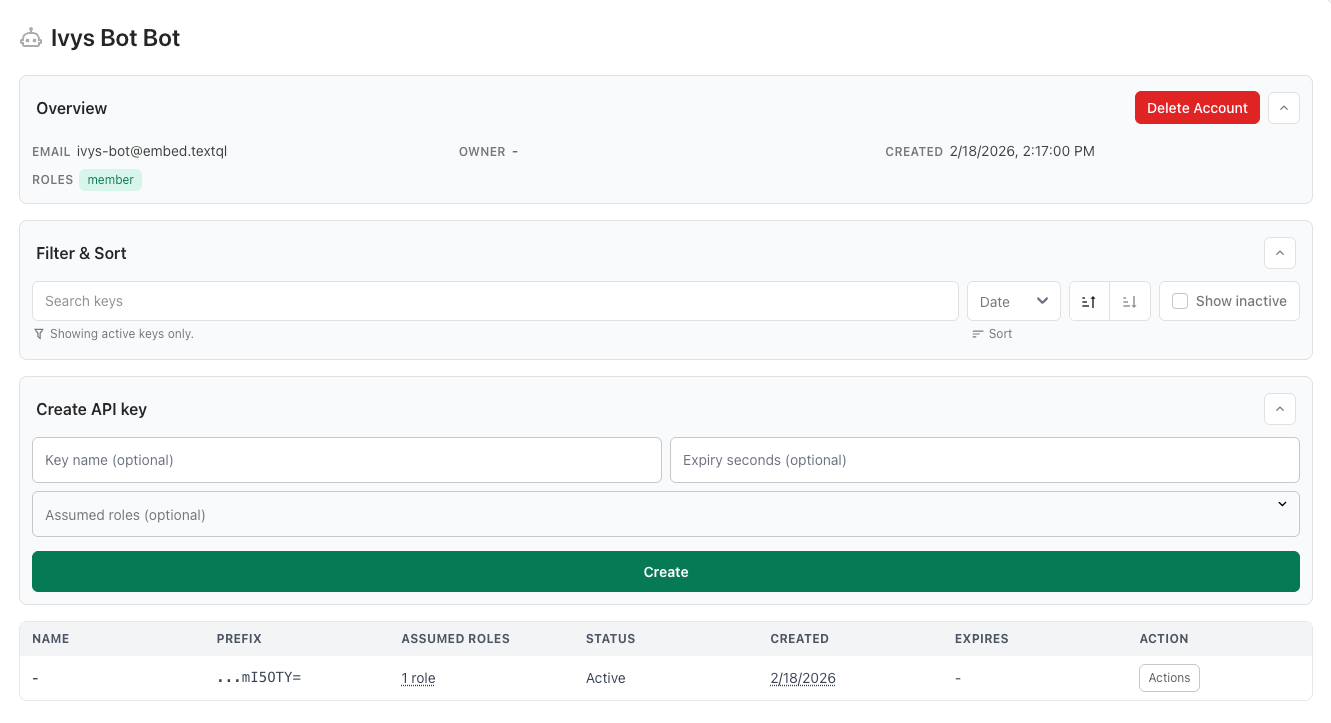Click the 1 role link
This screenshot has width=1331, height=723.
[418, 678]
